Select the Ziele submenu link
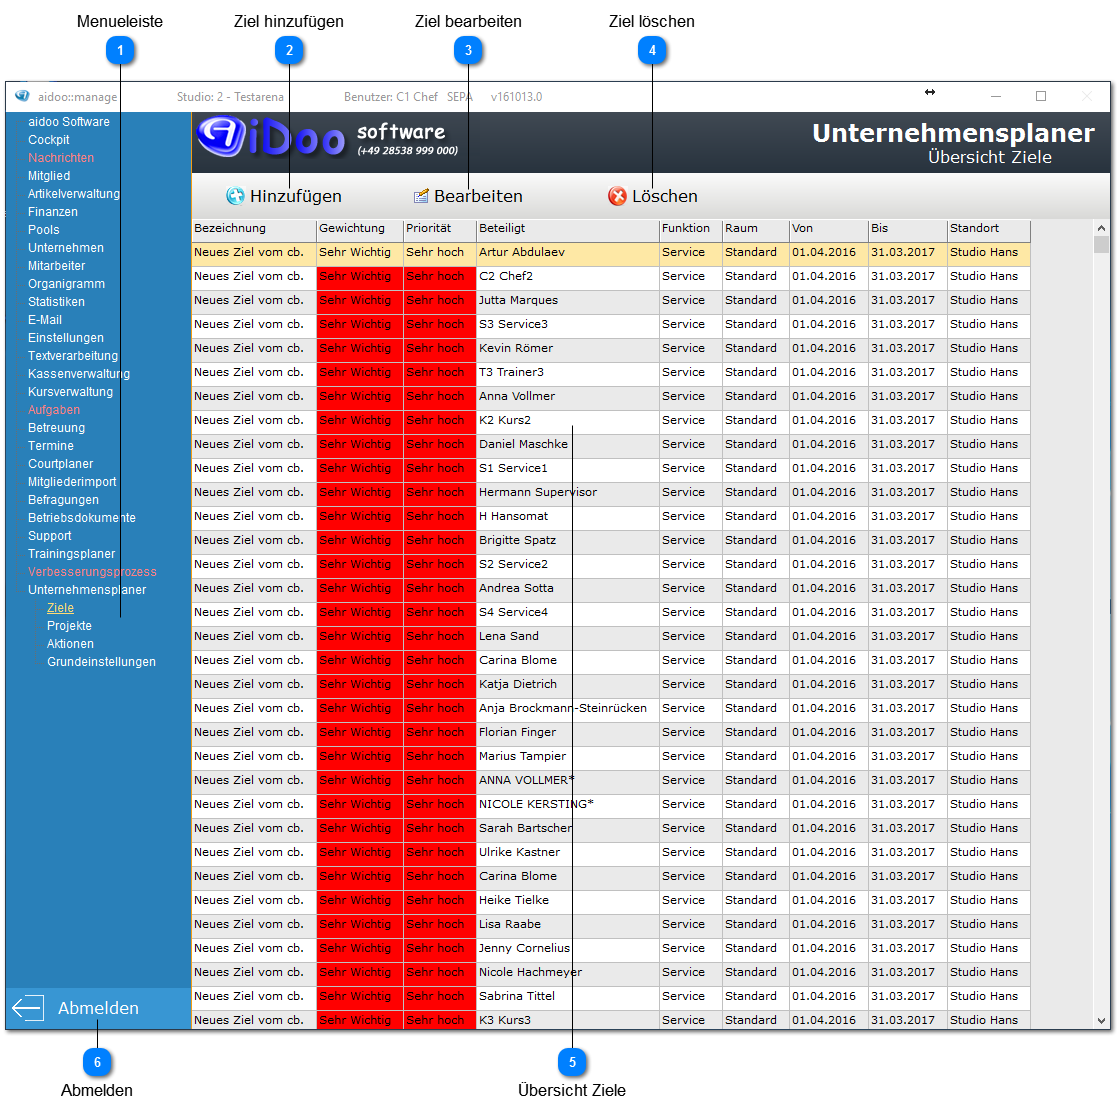1120x1116 pixels. (60, 608)
